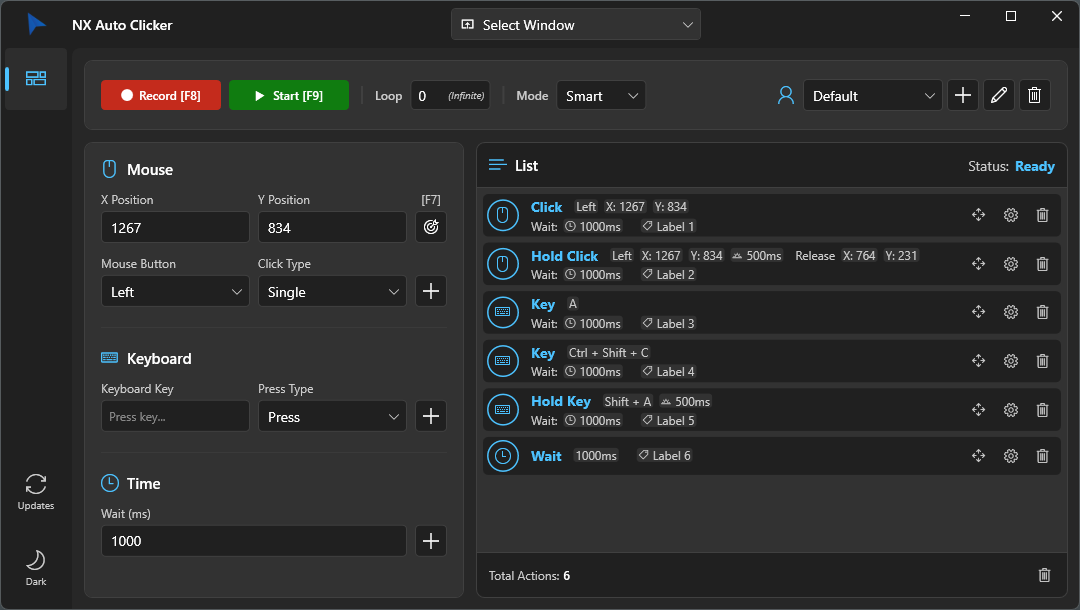Click the 'Ctrl + Shift + C' key text
Viewport: 1080px width, 610px height.
point(608,353)
